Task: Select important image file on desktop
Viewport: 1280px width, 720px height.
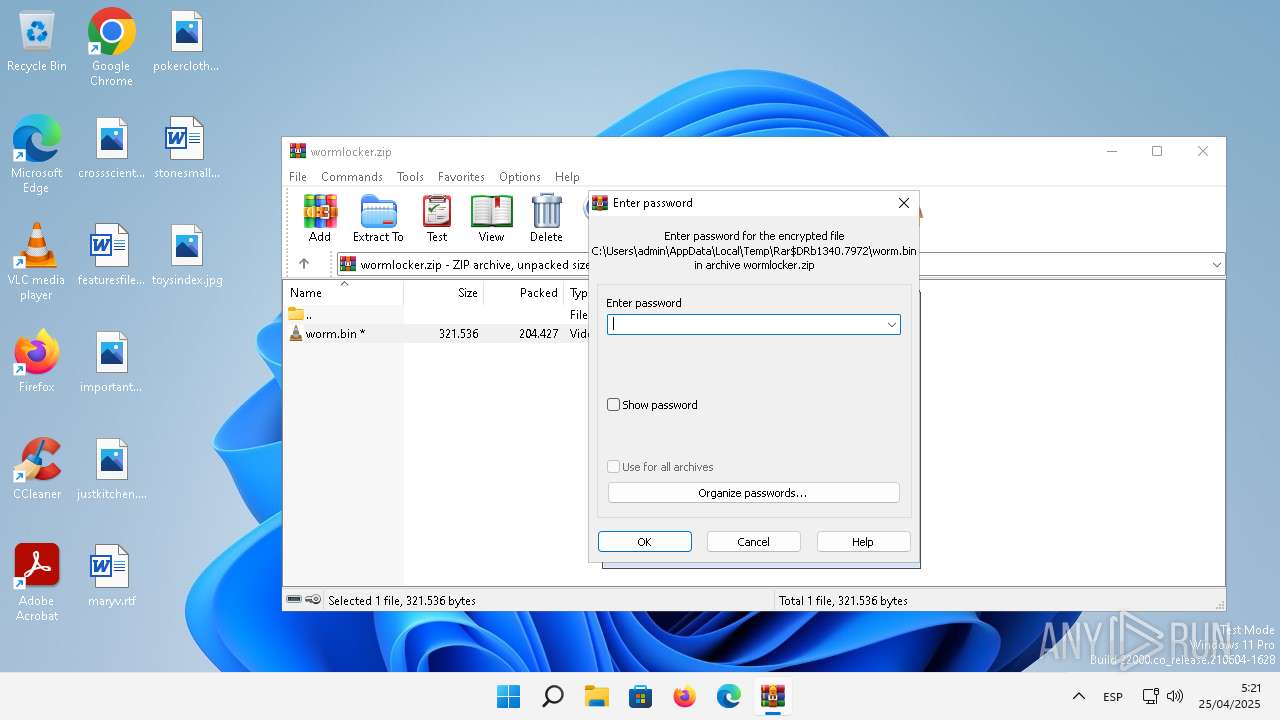Action: click(x=111, y=362)
